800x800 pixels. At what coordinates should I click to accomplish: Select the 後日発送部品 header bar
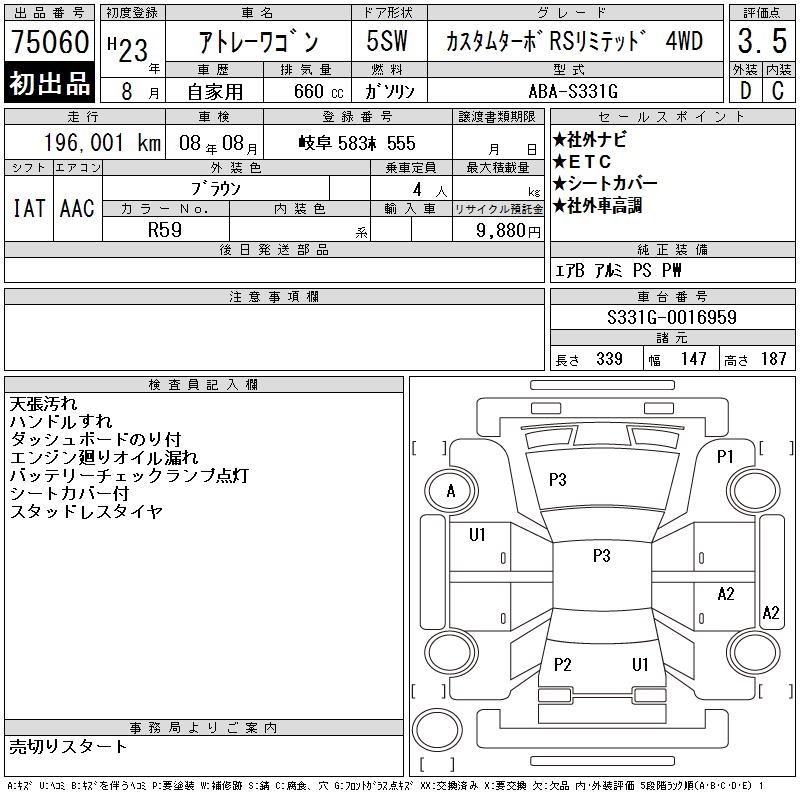tap(274, 250)
